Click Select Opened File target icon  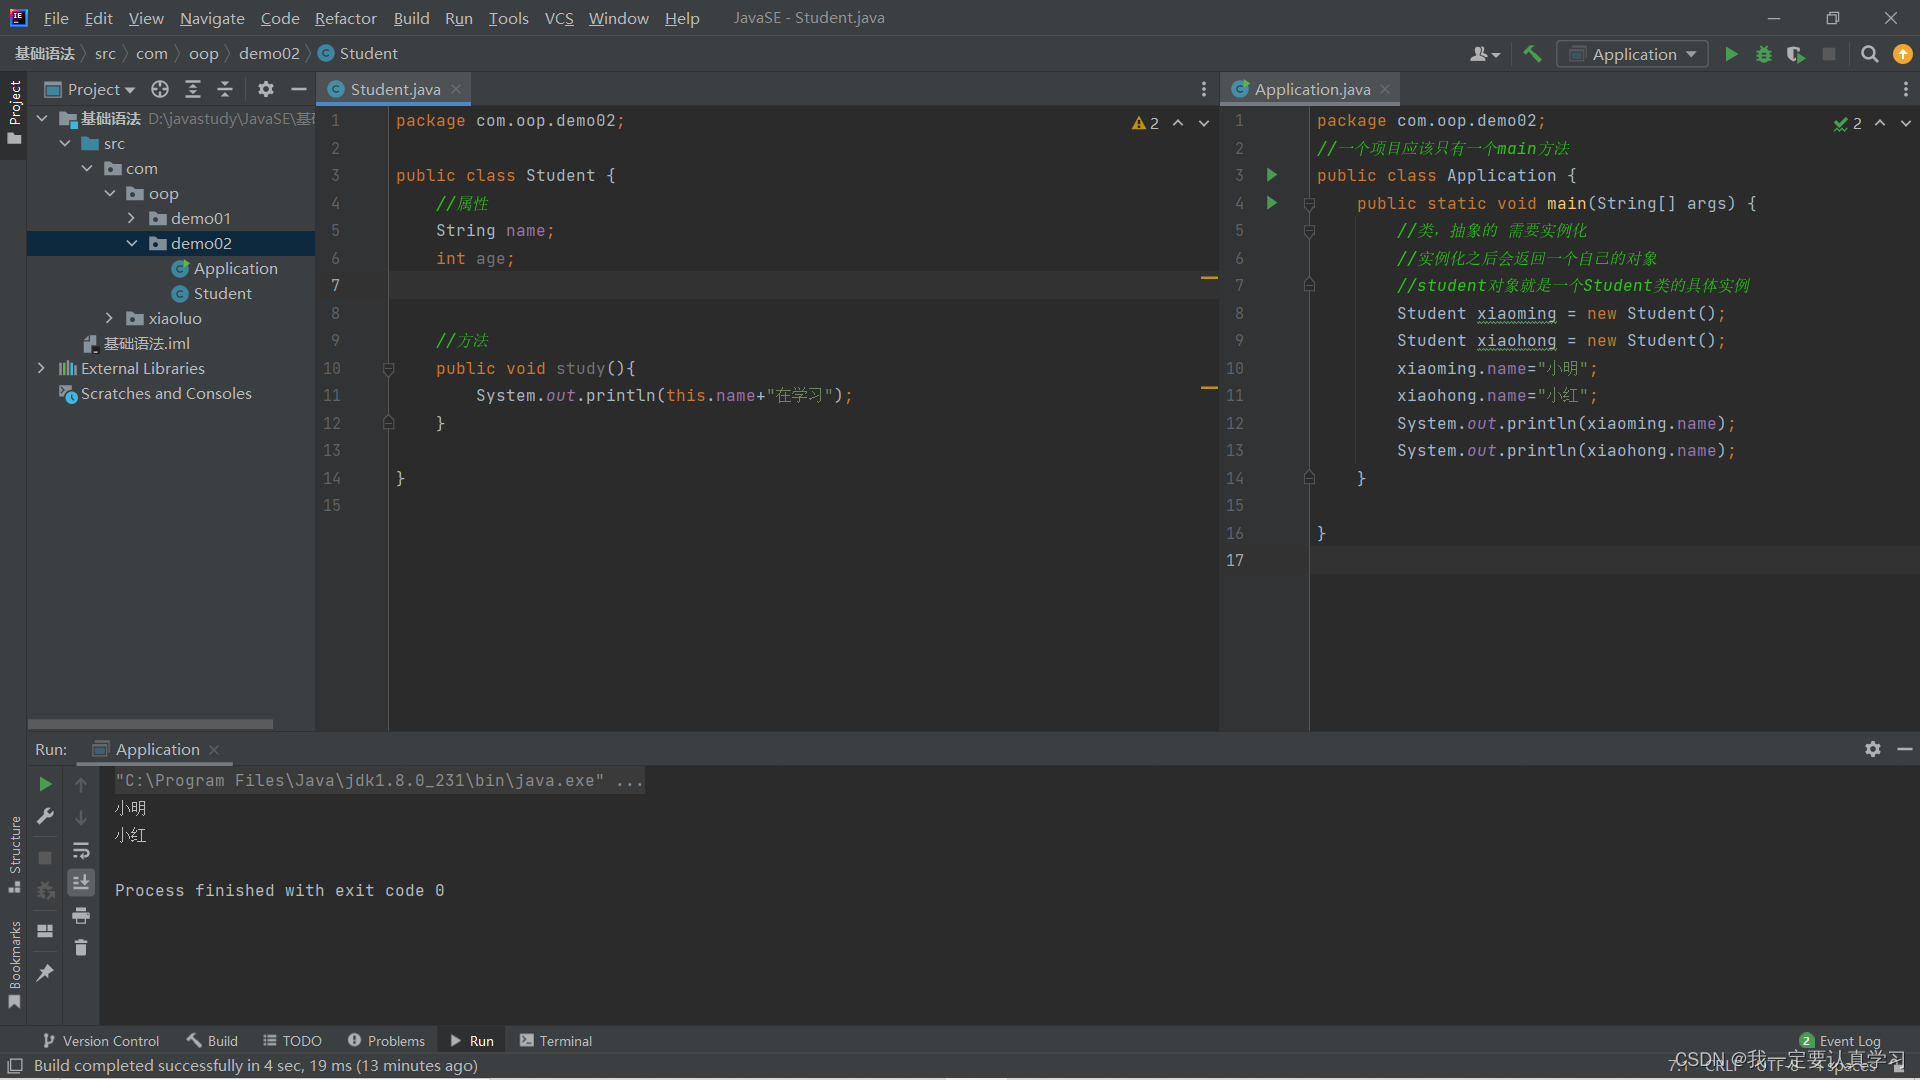pyautogui.click(x=160, y=89)
